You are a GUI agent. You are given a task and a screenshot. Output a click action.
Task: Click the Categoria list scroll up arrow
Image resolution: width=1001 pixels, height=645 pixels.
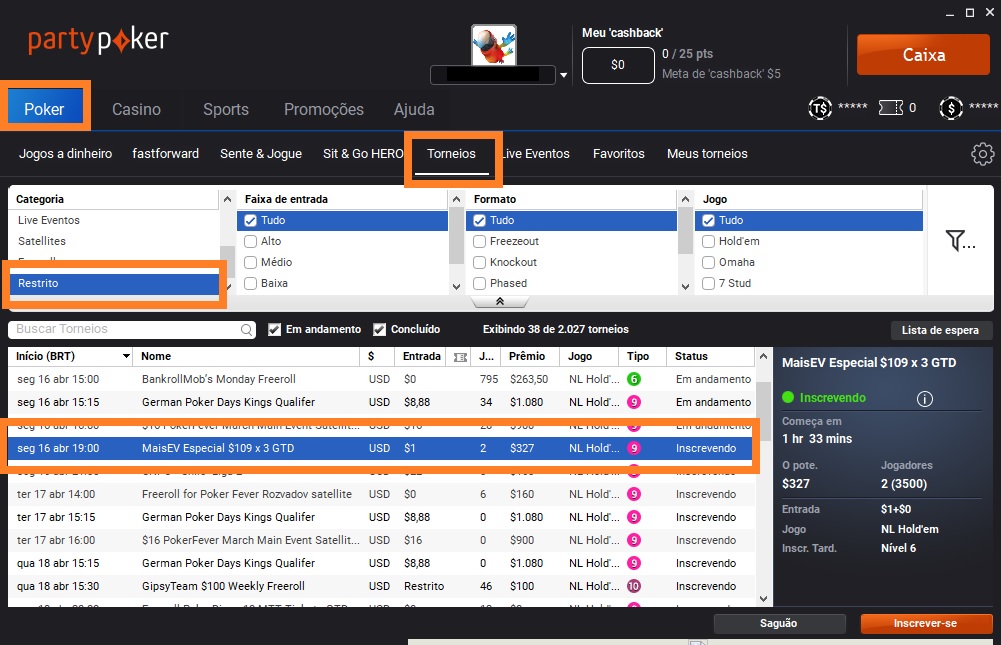227,199
